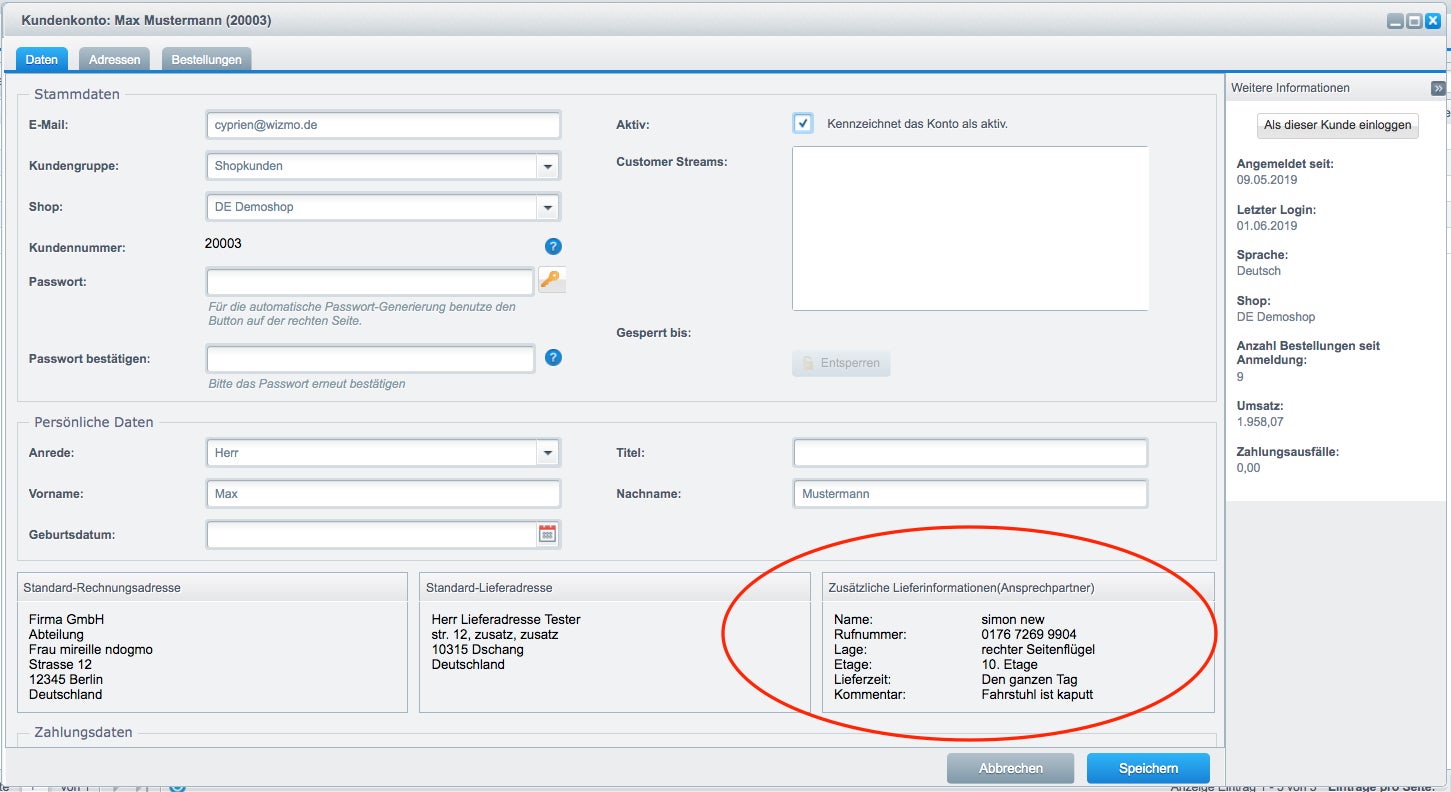Click Als dieser Kunde einloggen button

(1337, 125)
